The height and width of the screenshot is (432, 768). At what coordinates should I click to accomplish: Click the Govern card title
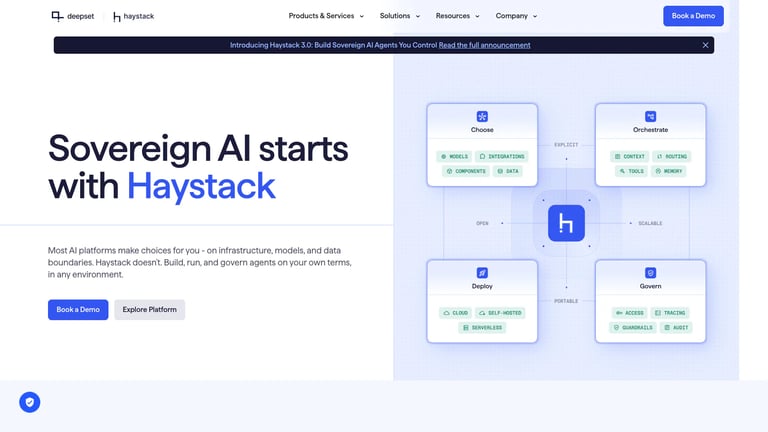coord(650,286)
